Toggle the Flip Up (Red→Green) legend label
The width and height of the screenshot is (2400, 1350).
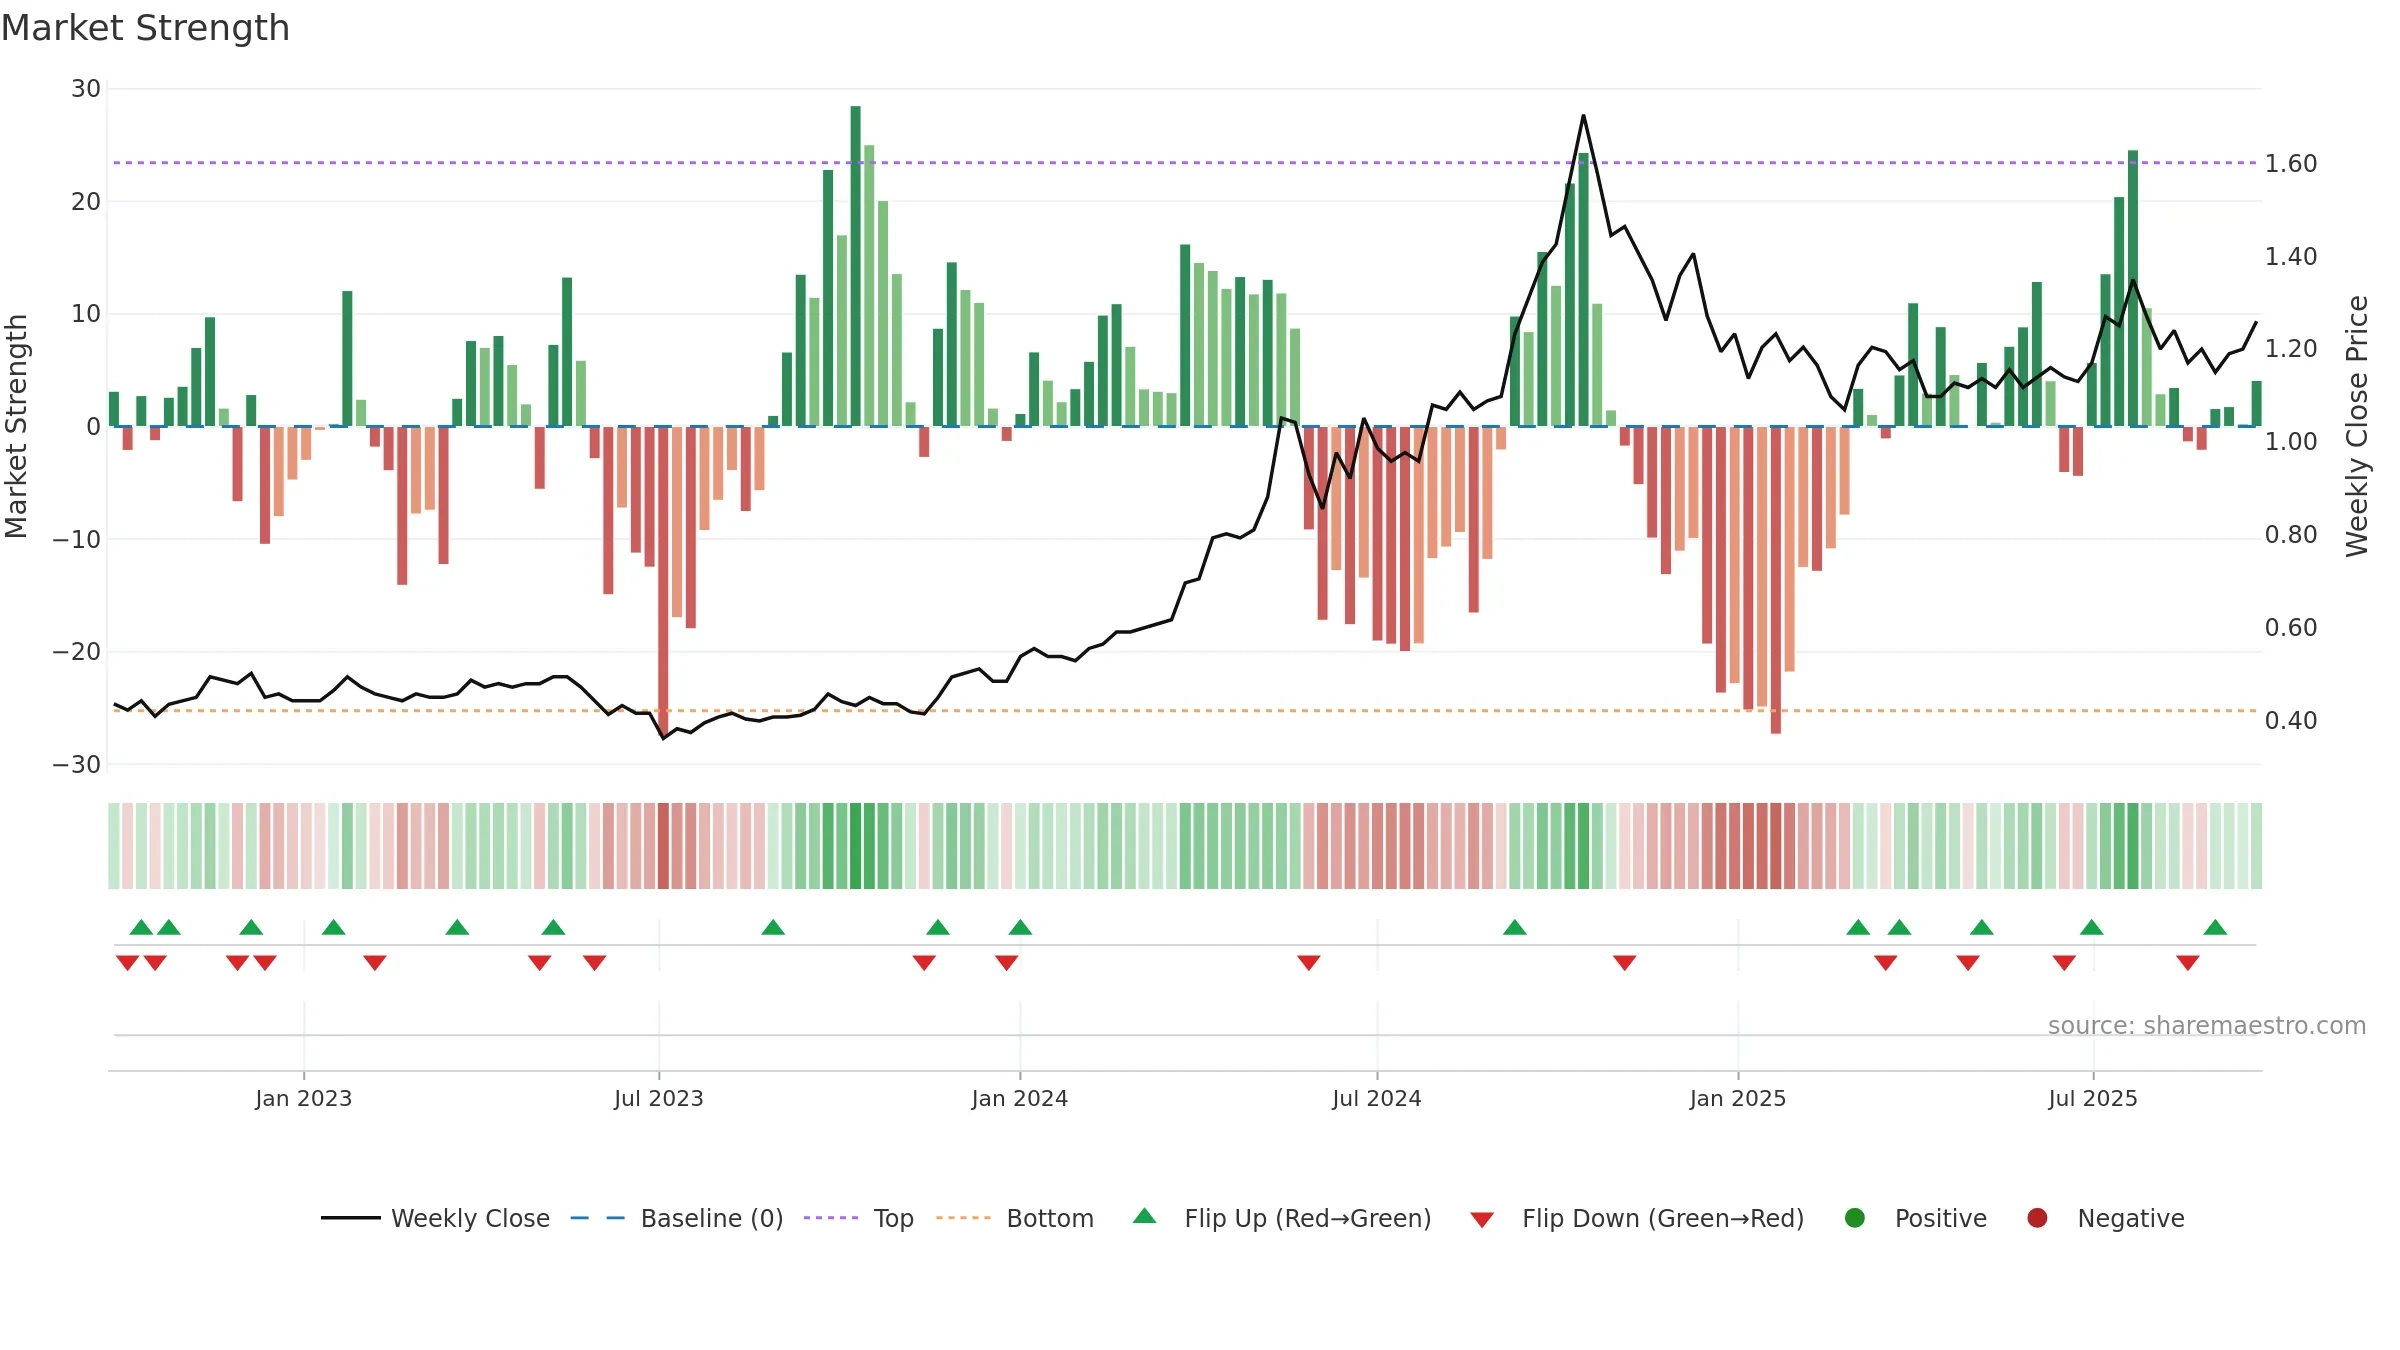[x=1308, y=1218]
